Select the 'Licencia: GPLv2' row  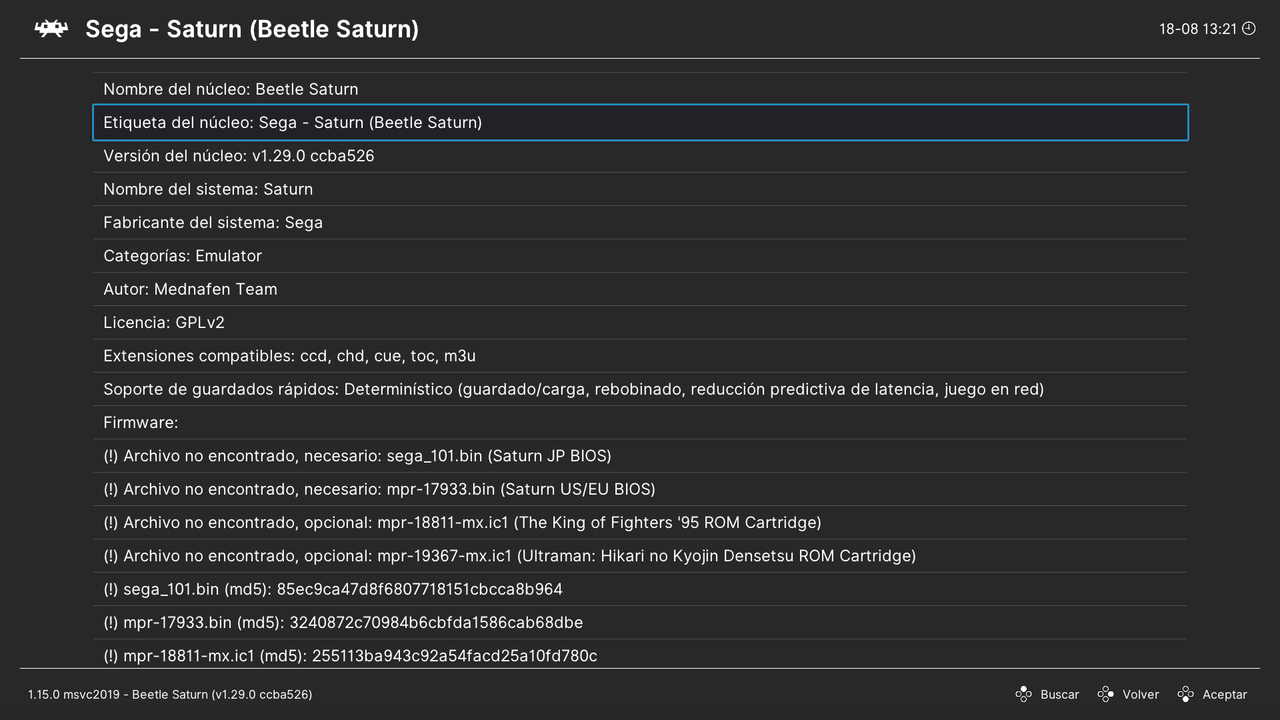click(x=640, y=322)
